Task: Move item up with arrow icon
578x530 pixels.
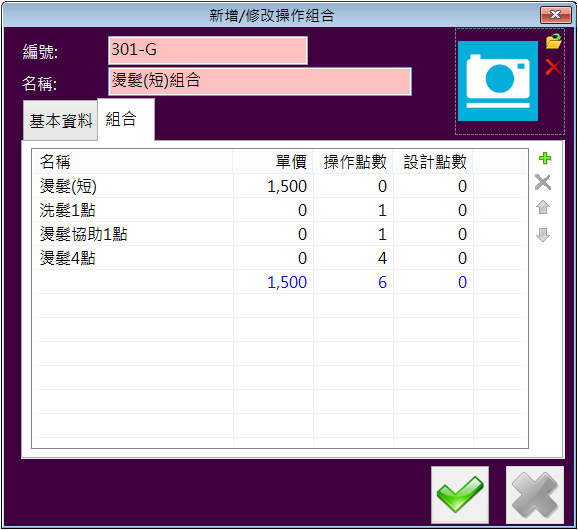Action: click(543, 208)
